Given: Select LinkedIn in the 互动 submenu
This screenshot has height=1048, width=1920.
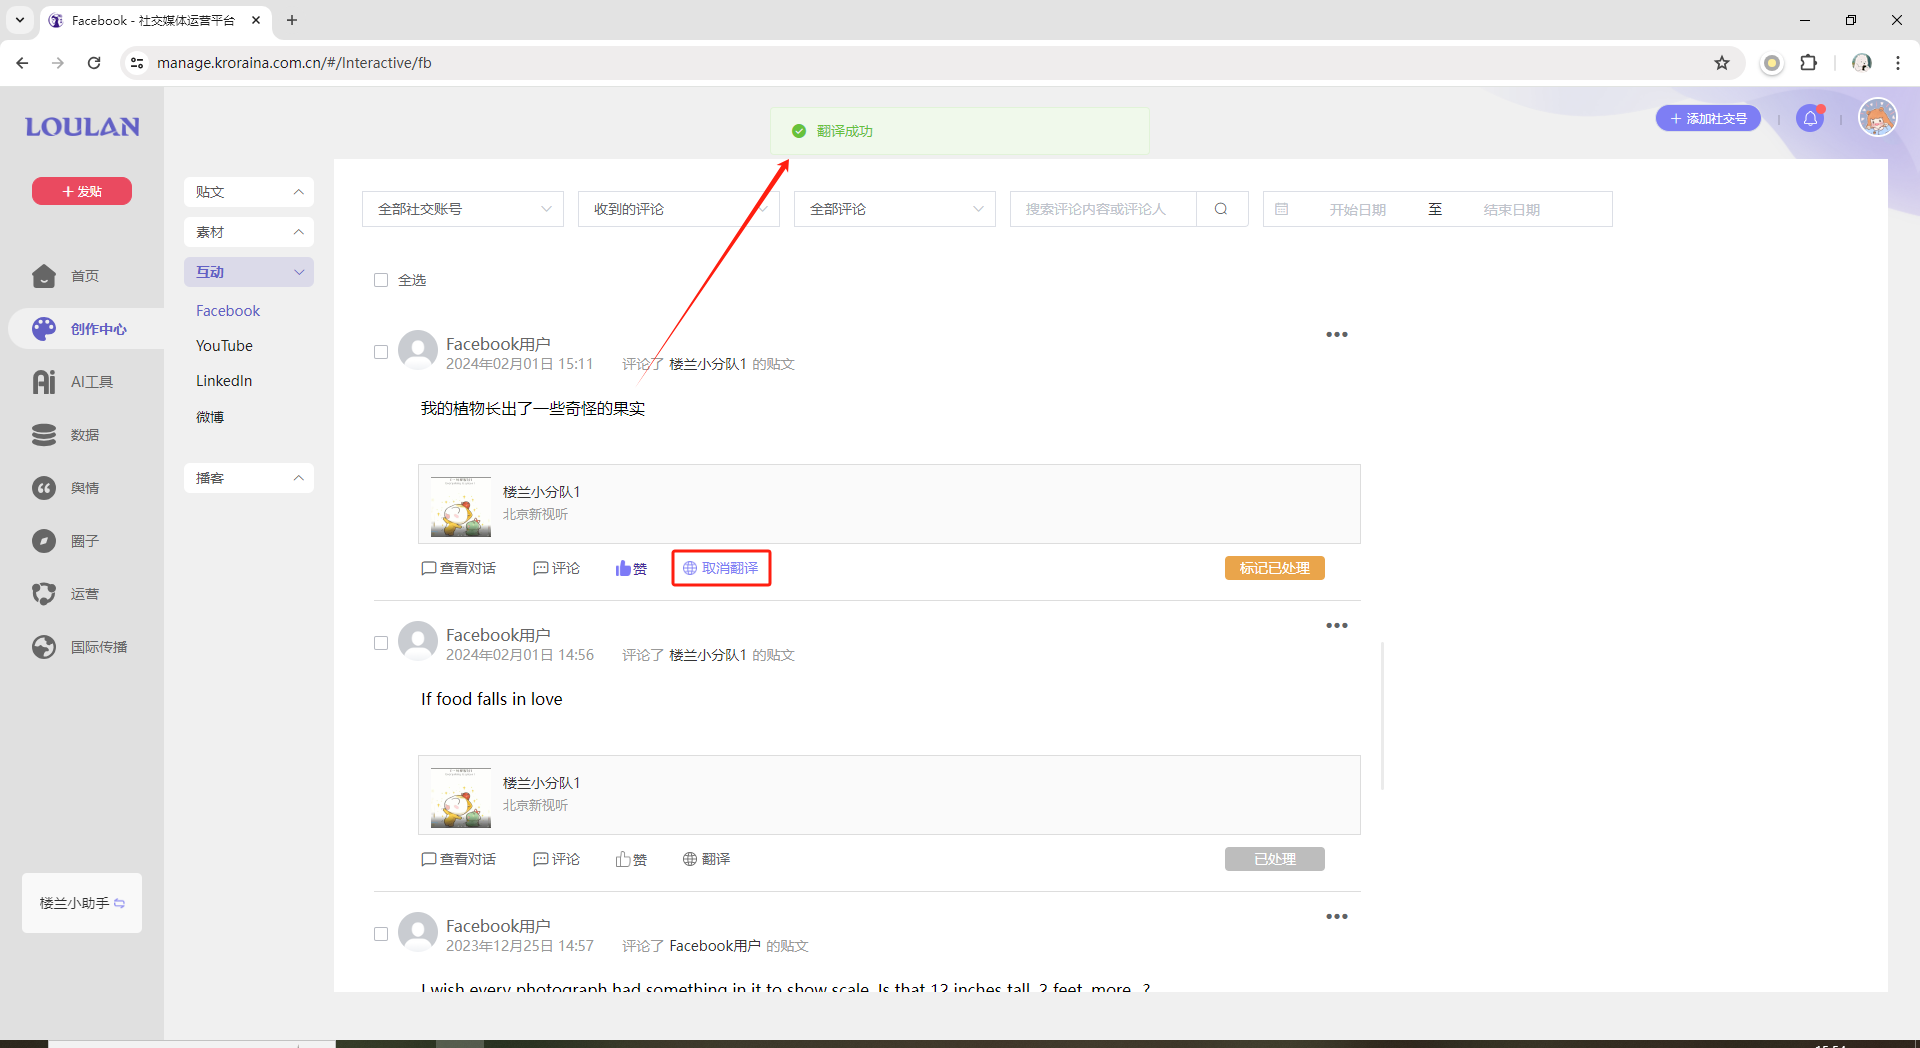Looking at the screenshot, I should (224, 381).
